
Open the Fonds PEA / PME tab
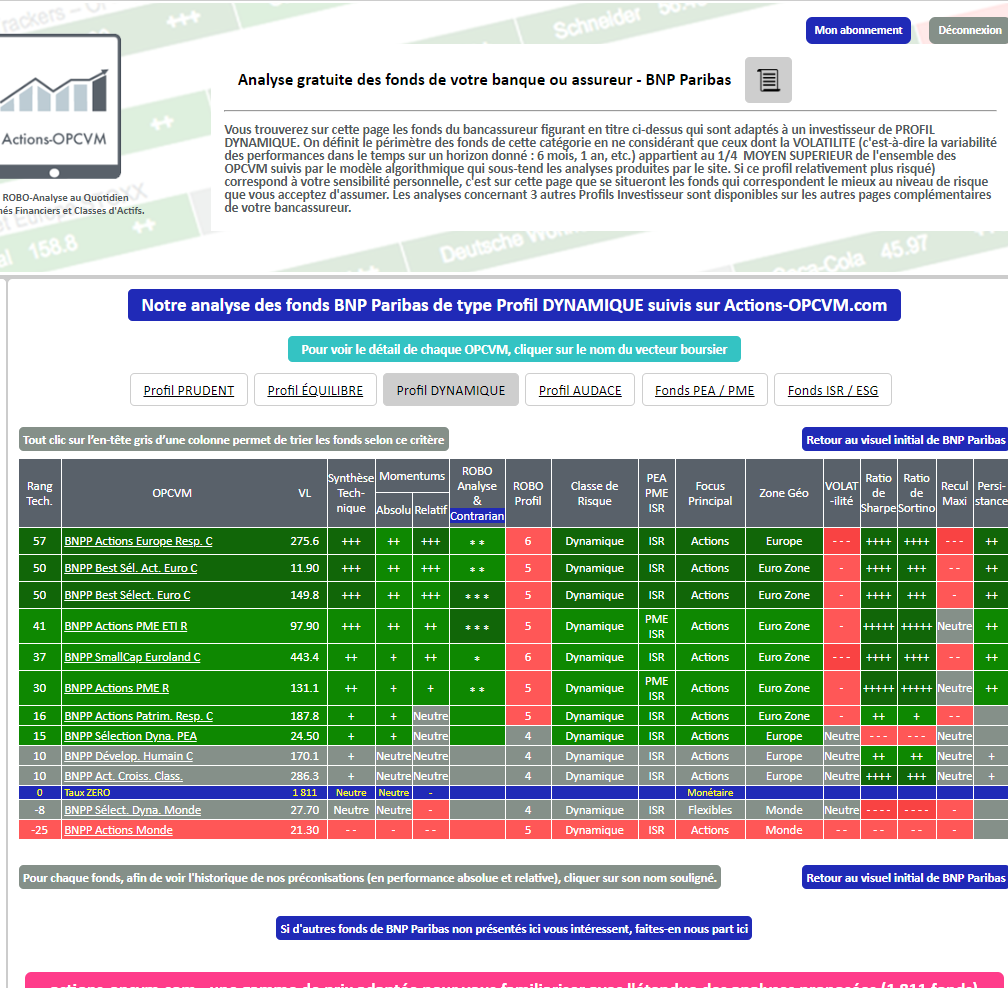click(705, 390)
